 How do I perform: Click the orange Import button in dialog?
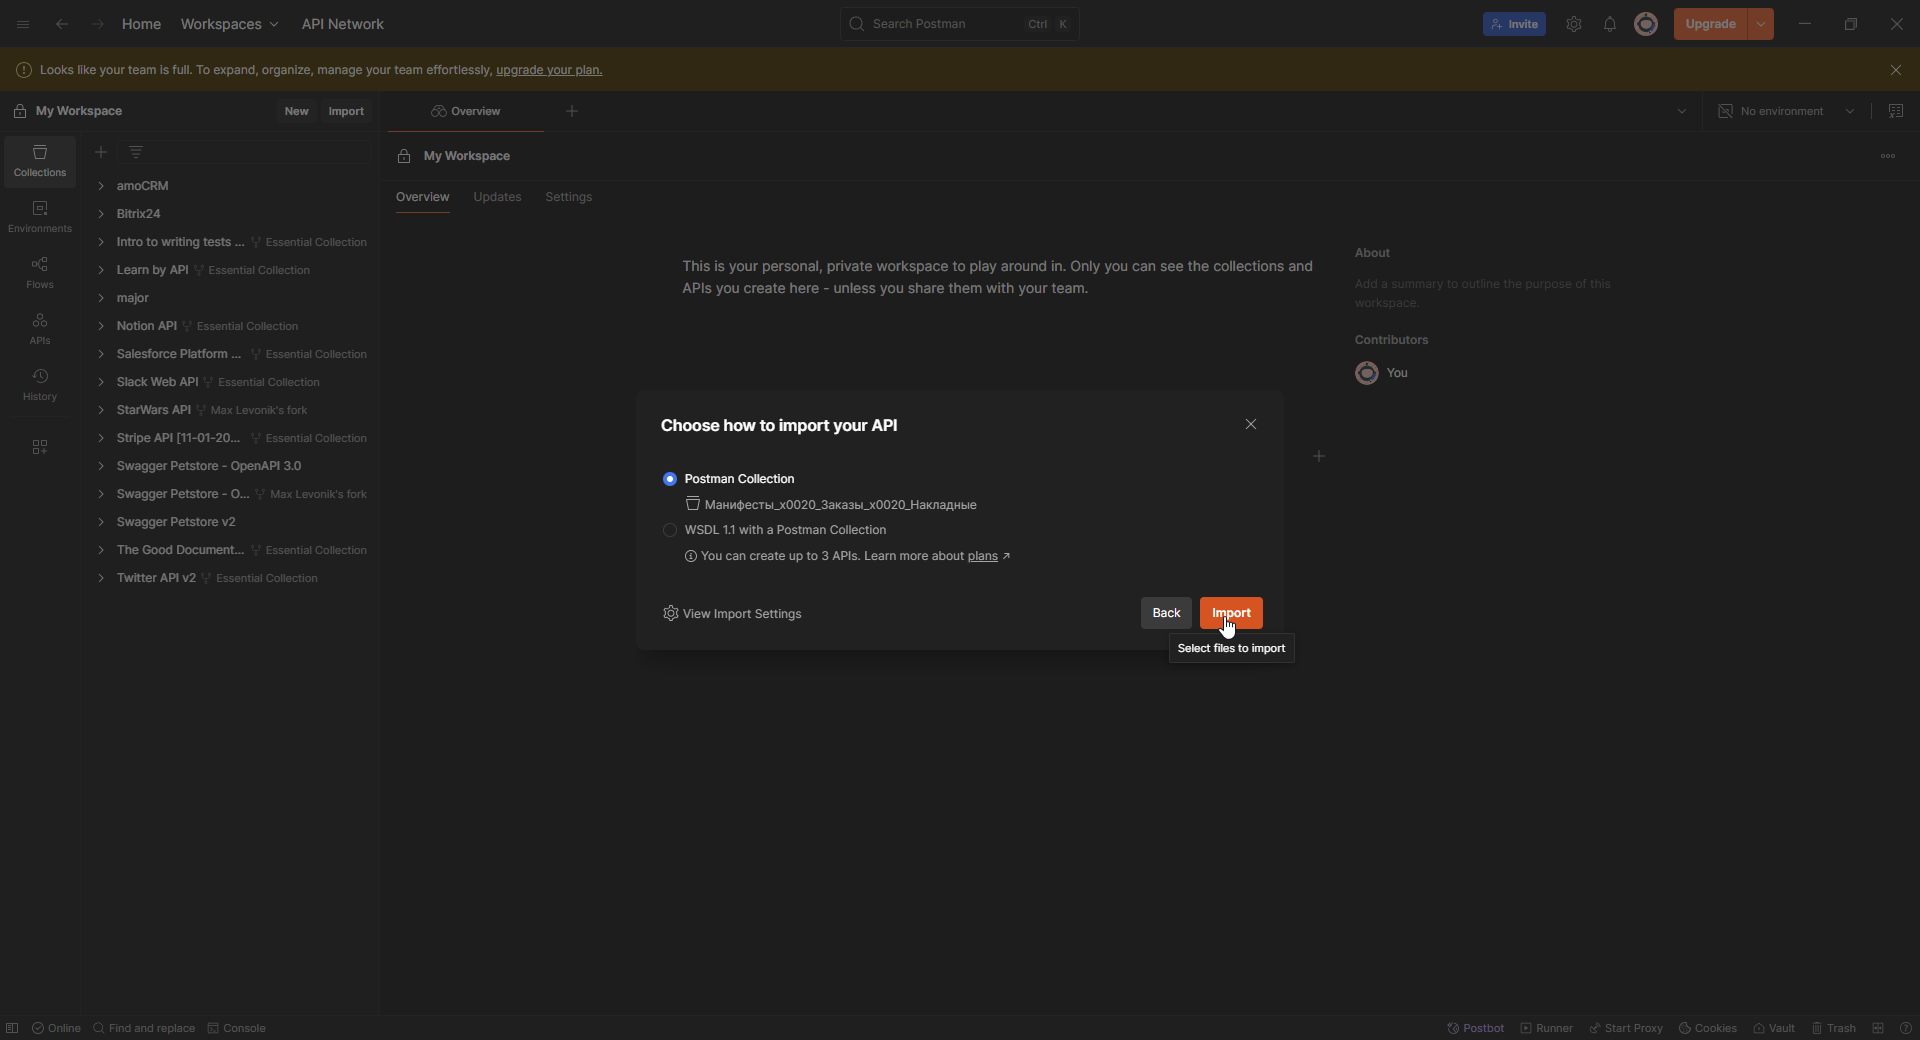click(x=1231, y=613)
